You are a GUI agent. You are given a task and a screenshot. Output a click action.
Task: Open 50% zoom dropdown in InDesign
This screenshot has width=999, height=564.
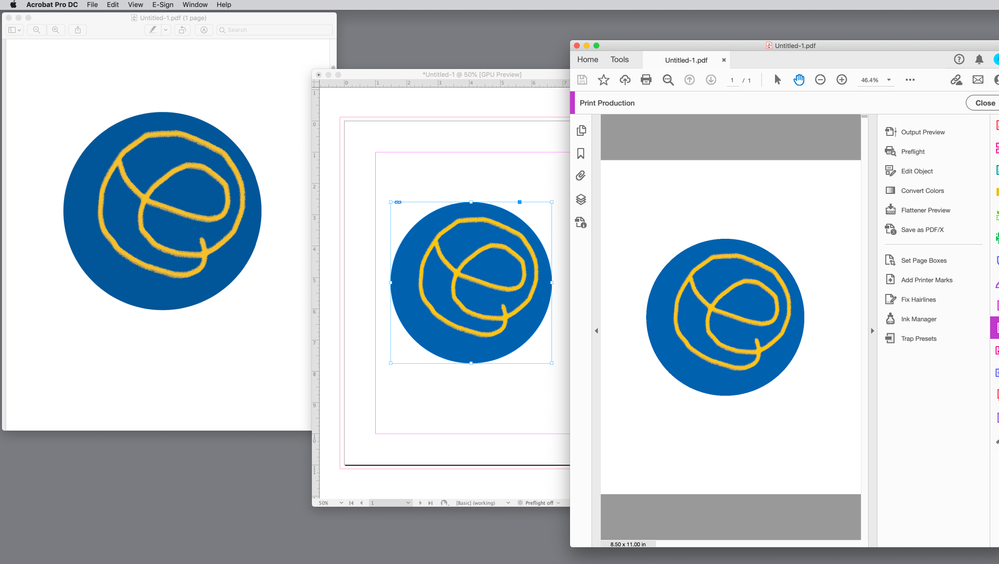pyautogui.click(x=341, y=503)
